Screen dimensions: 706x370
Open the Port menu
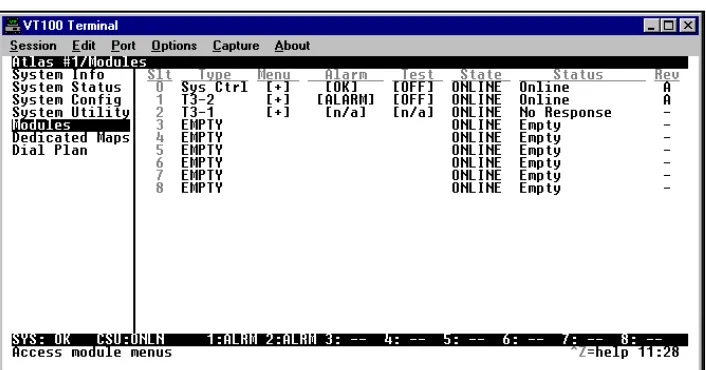[x=123, y=46]
